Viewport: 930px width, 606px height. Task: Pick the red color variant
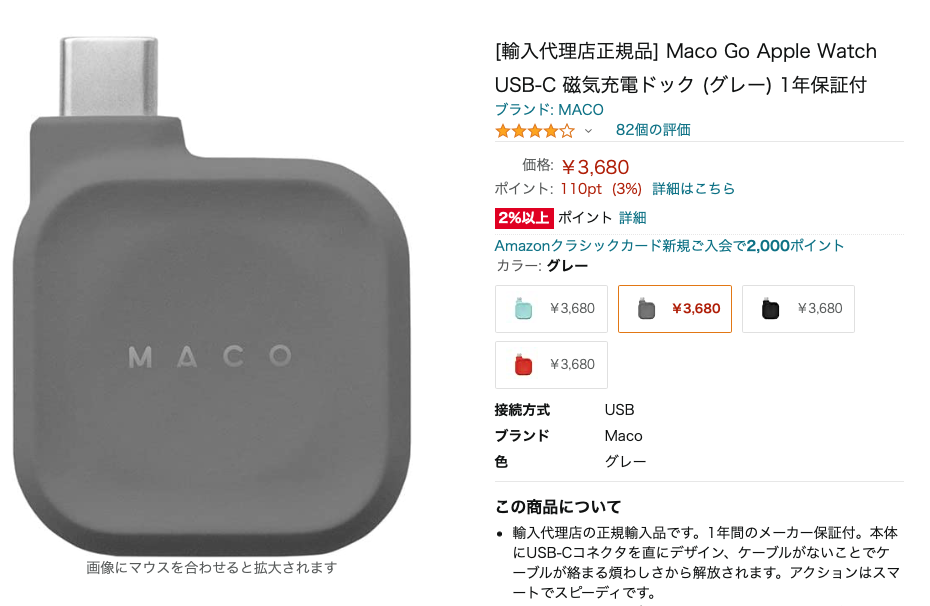click(x=551, y=365)
